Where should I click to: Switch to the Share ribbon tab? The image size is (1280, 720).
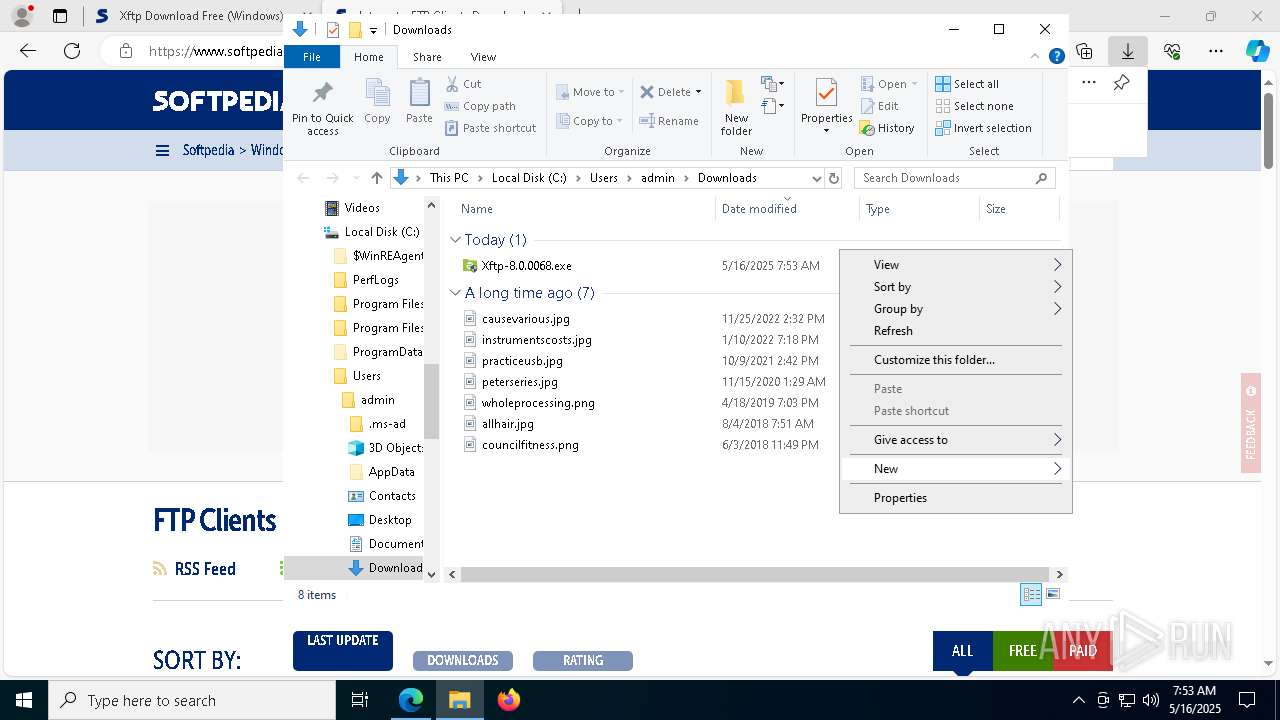(x=427, y=57)
